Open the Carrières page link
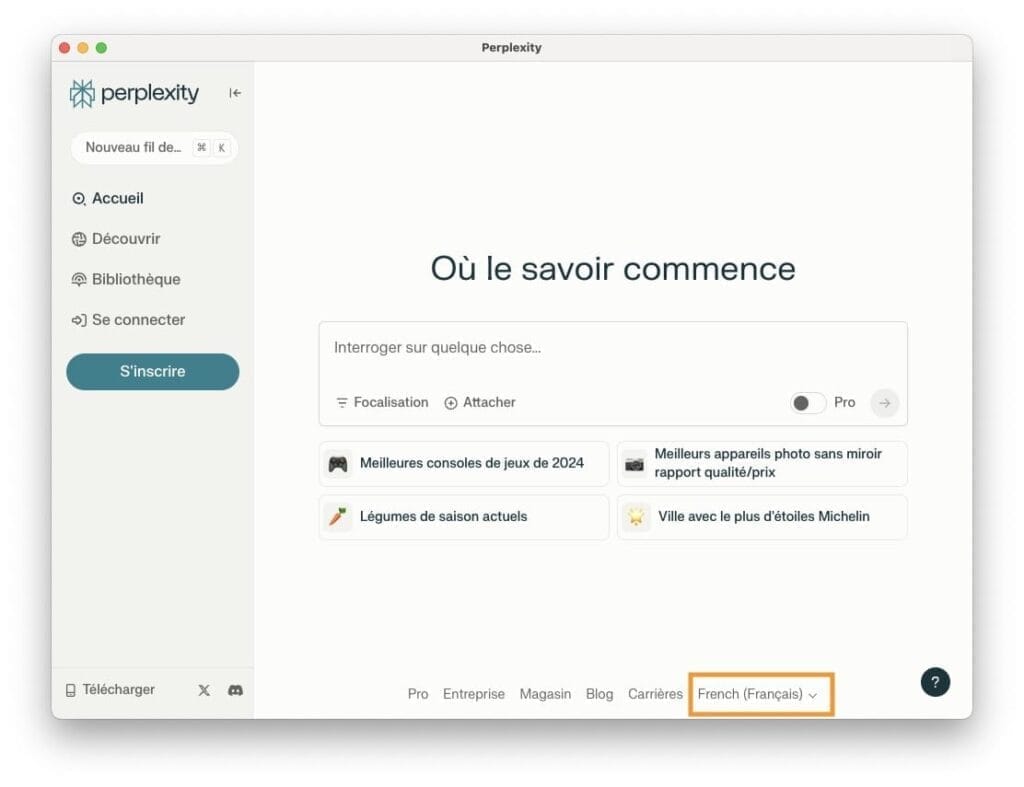This screenshot has width=1024, height=787. tap(655, 693)
